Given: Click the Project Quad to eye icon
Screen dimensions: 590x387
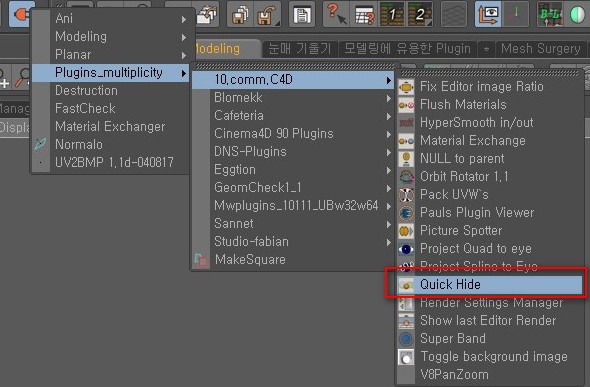Looking at the screenshot, I should tap(406, 249).
